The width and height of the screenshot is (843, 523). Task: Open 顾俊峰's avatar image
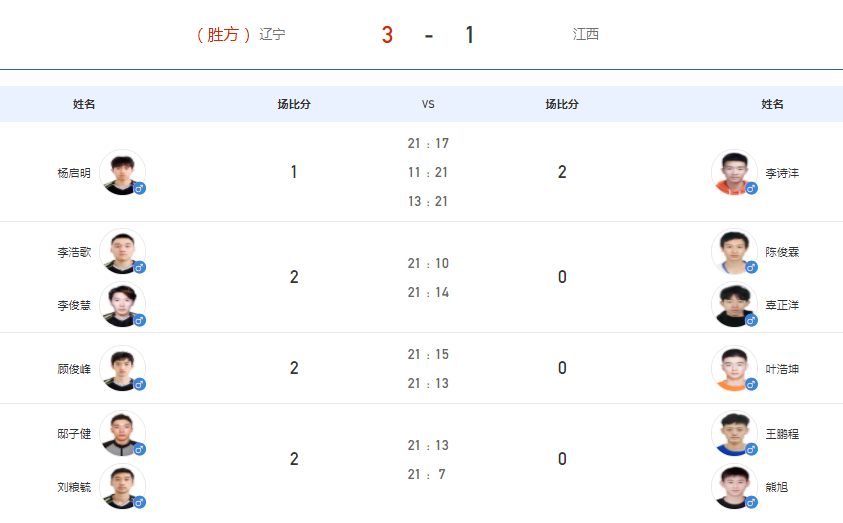pyautogui.click(x=123, y=368)
